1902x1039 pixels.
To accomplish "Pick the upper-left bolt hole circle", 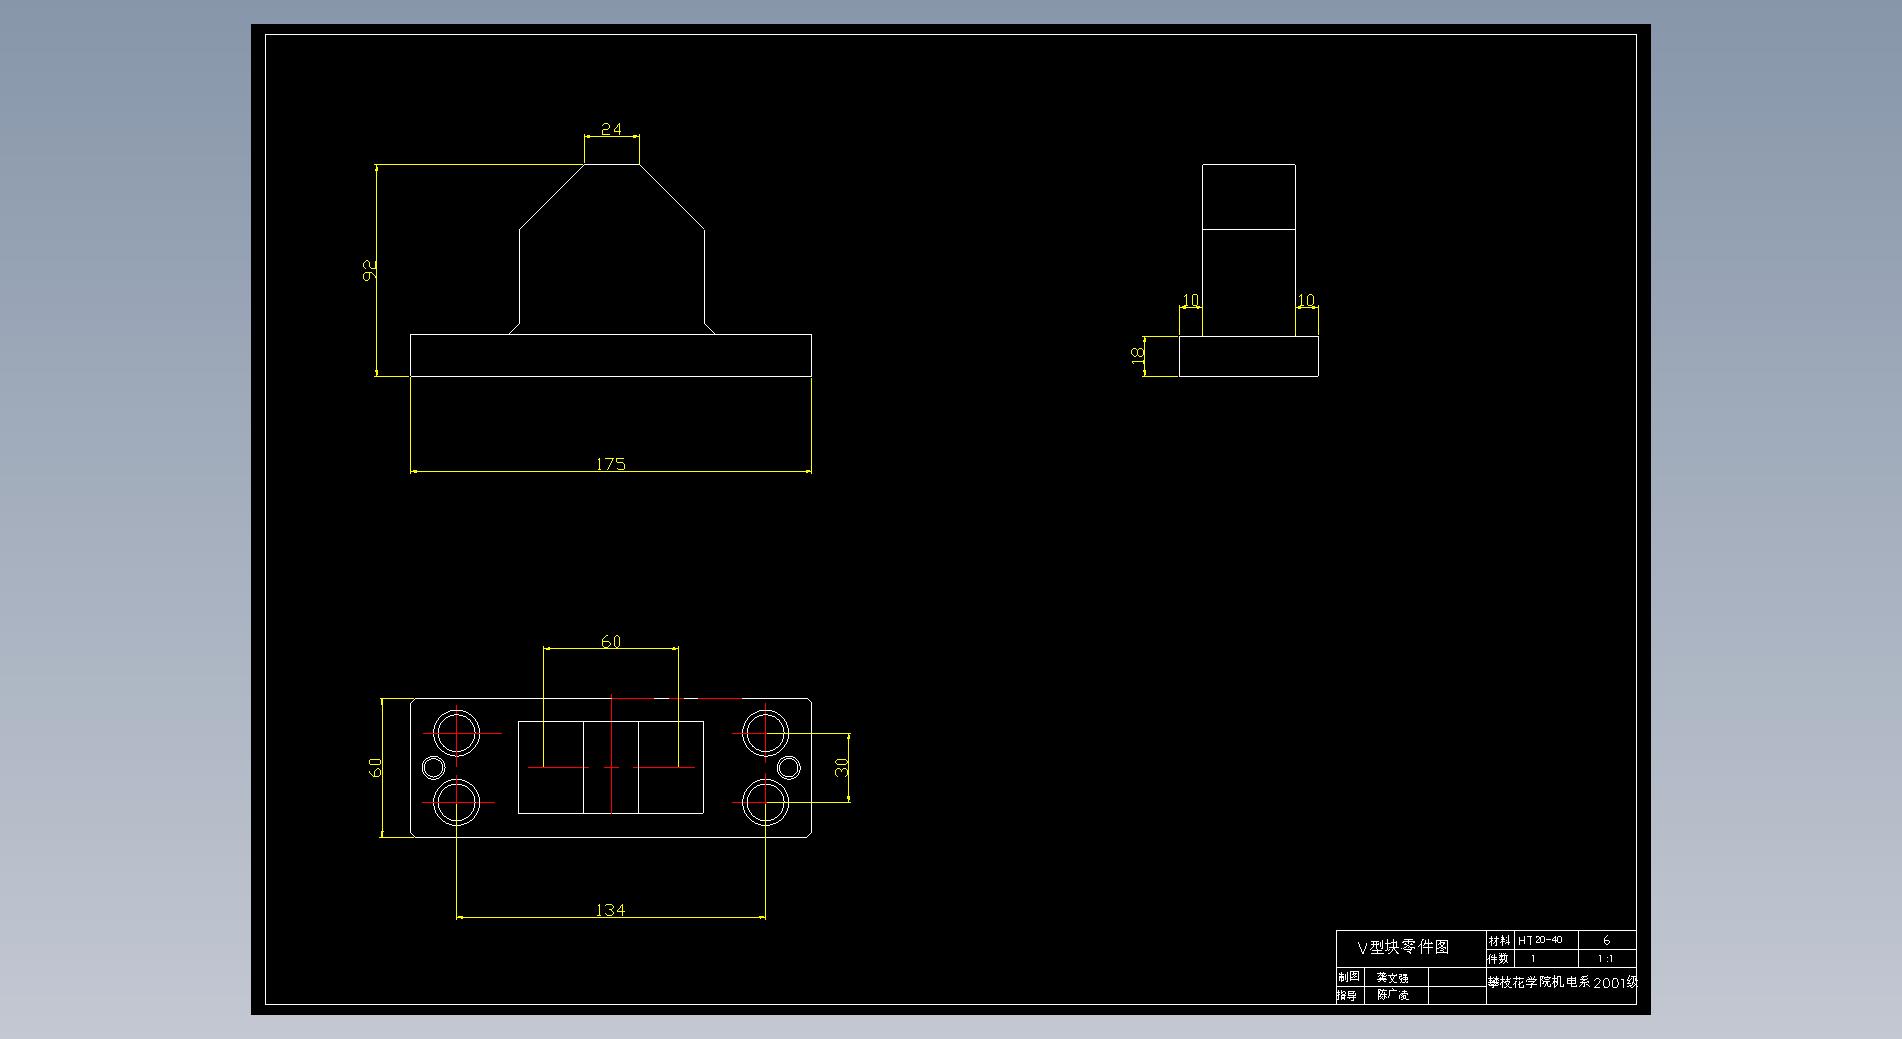I will (x=456, y=733).
